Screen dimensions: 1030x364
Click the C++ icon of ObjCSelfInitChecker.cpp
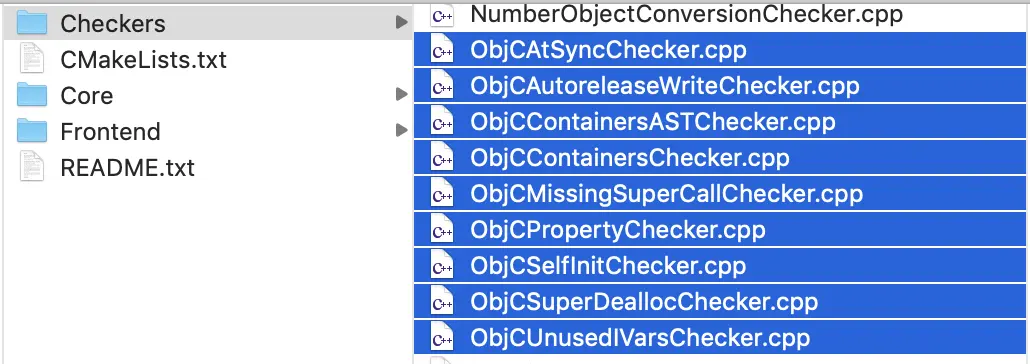pos(442,266)
